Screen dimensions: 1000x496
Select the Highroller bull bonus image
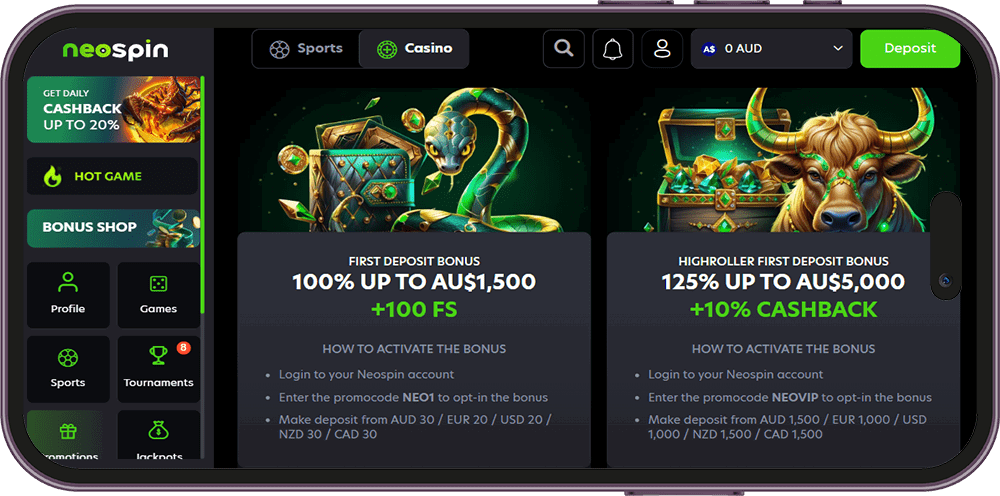point(783,159)
